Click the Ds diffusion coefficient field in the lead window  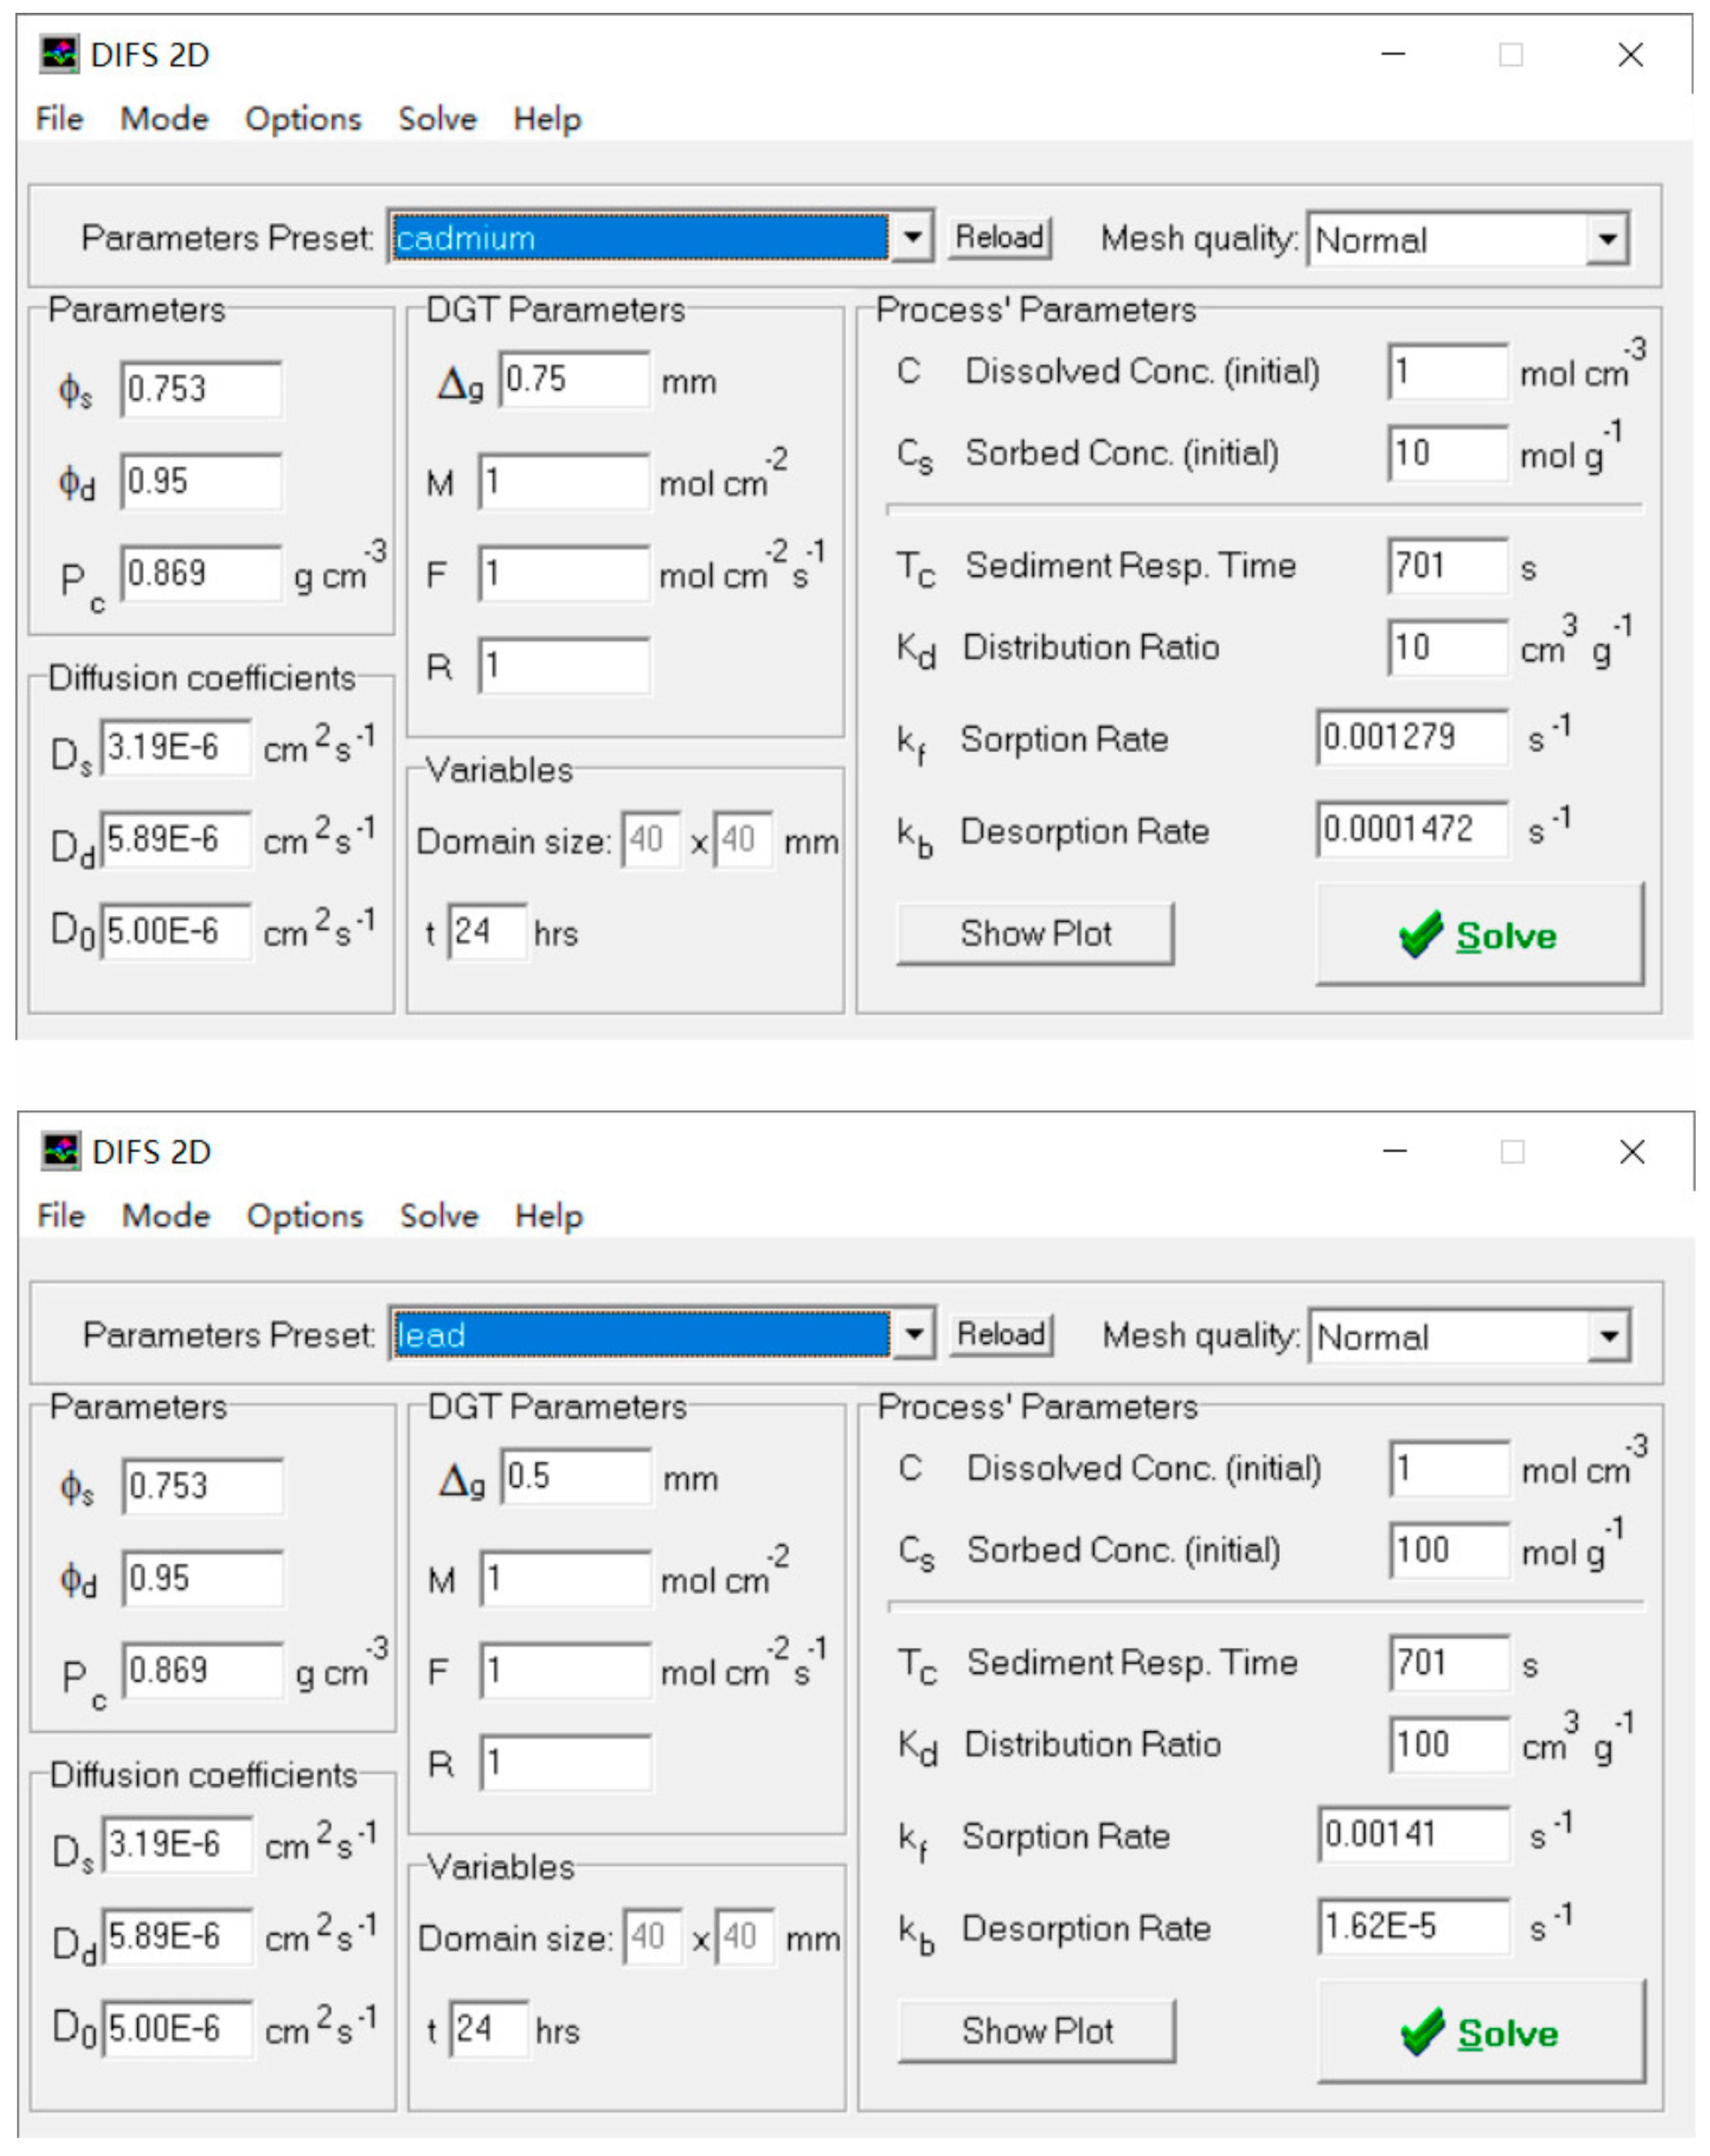(178, 1844)
